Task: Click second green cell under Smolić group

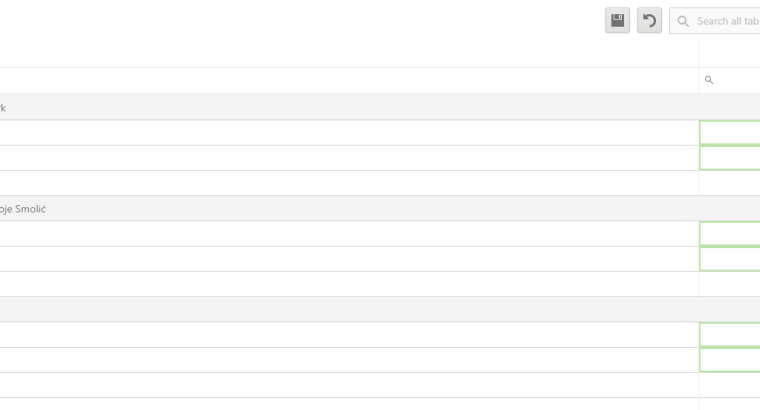Action: tap(729, 259)
